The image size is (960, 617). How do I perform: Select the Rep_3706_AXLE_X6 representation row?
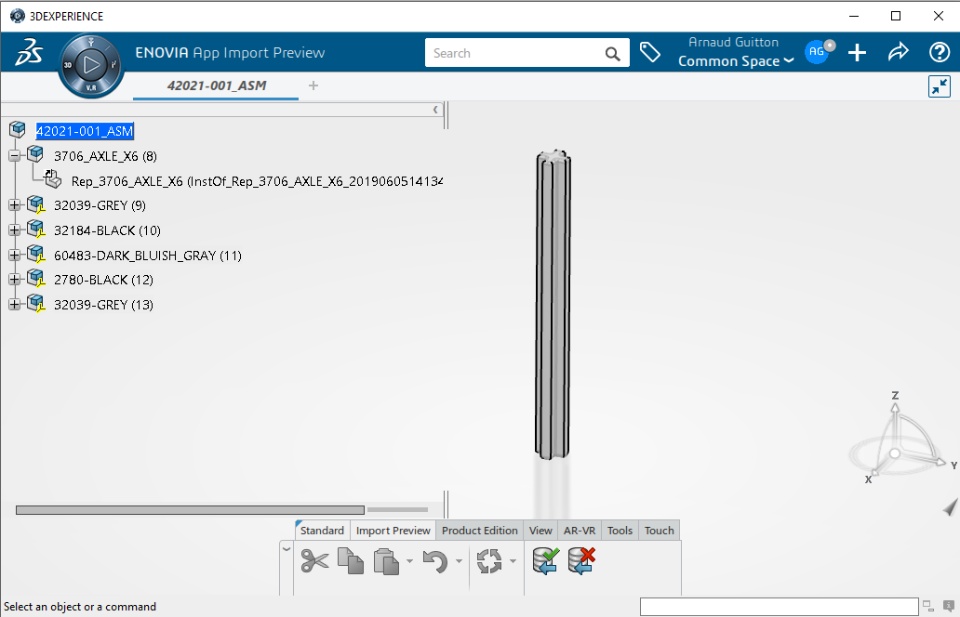(x=257, y=181)
